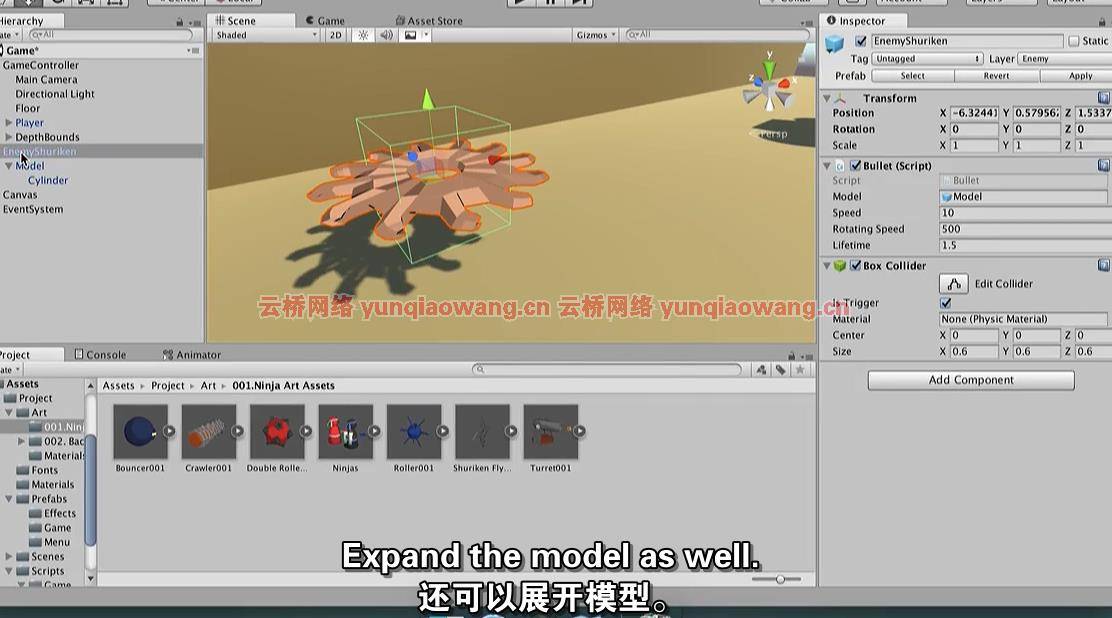Image resolution: width=1112 pixels, height=618 pixels.
Task: Click Lifetime value field
Action: [x=1025, y=245]
